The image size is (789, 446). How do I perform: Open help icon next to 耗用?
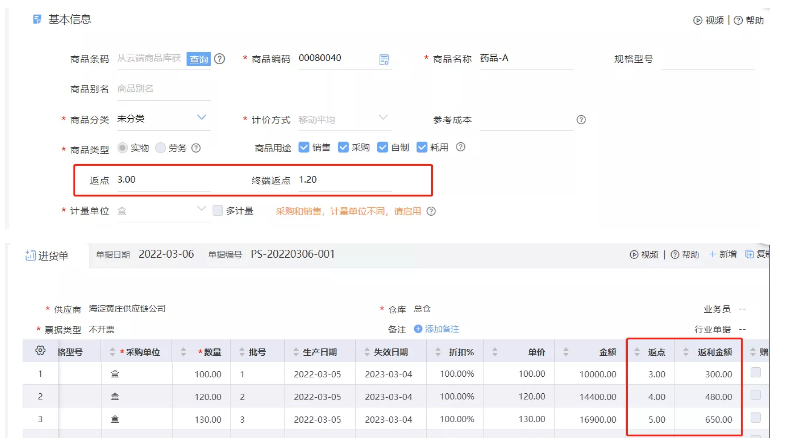[x=460, y=147]
